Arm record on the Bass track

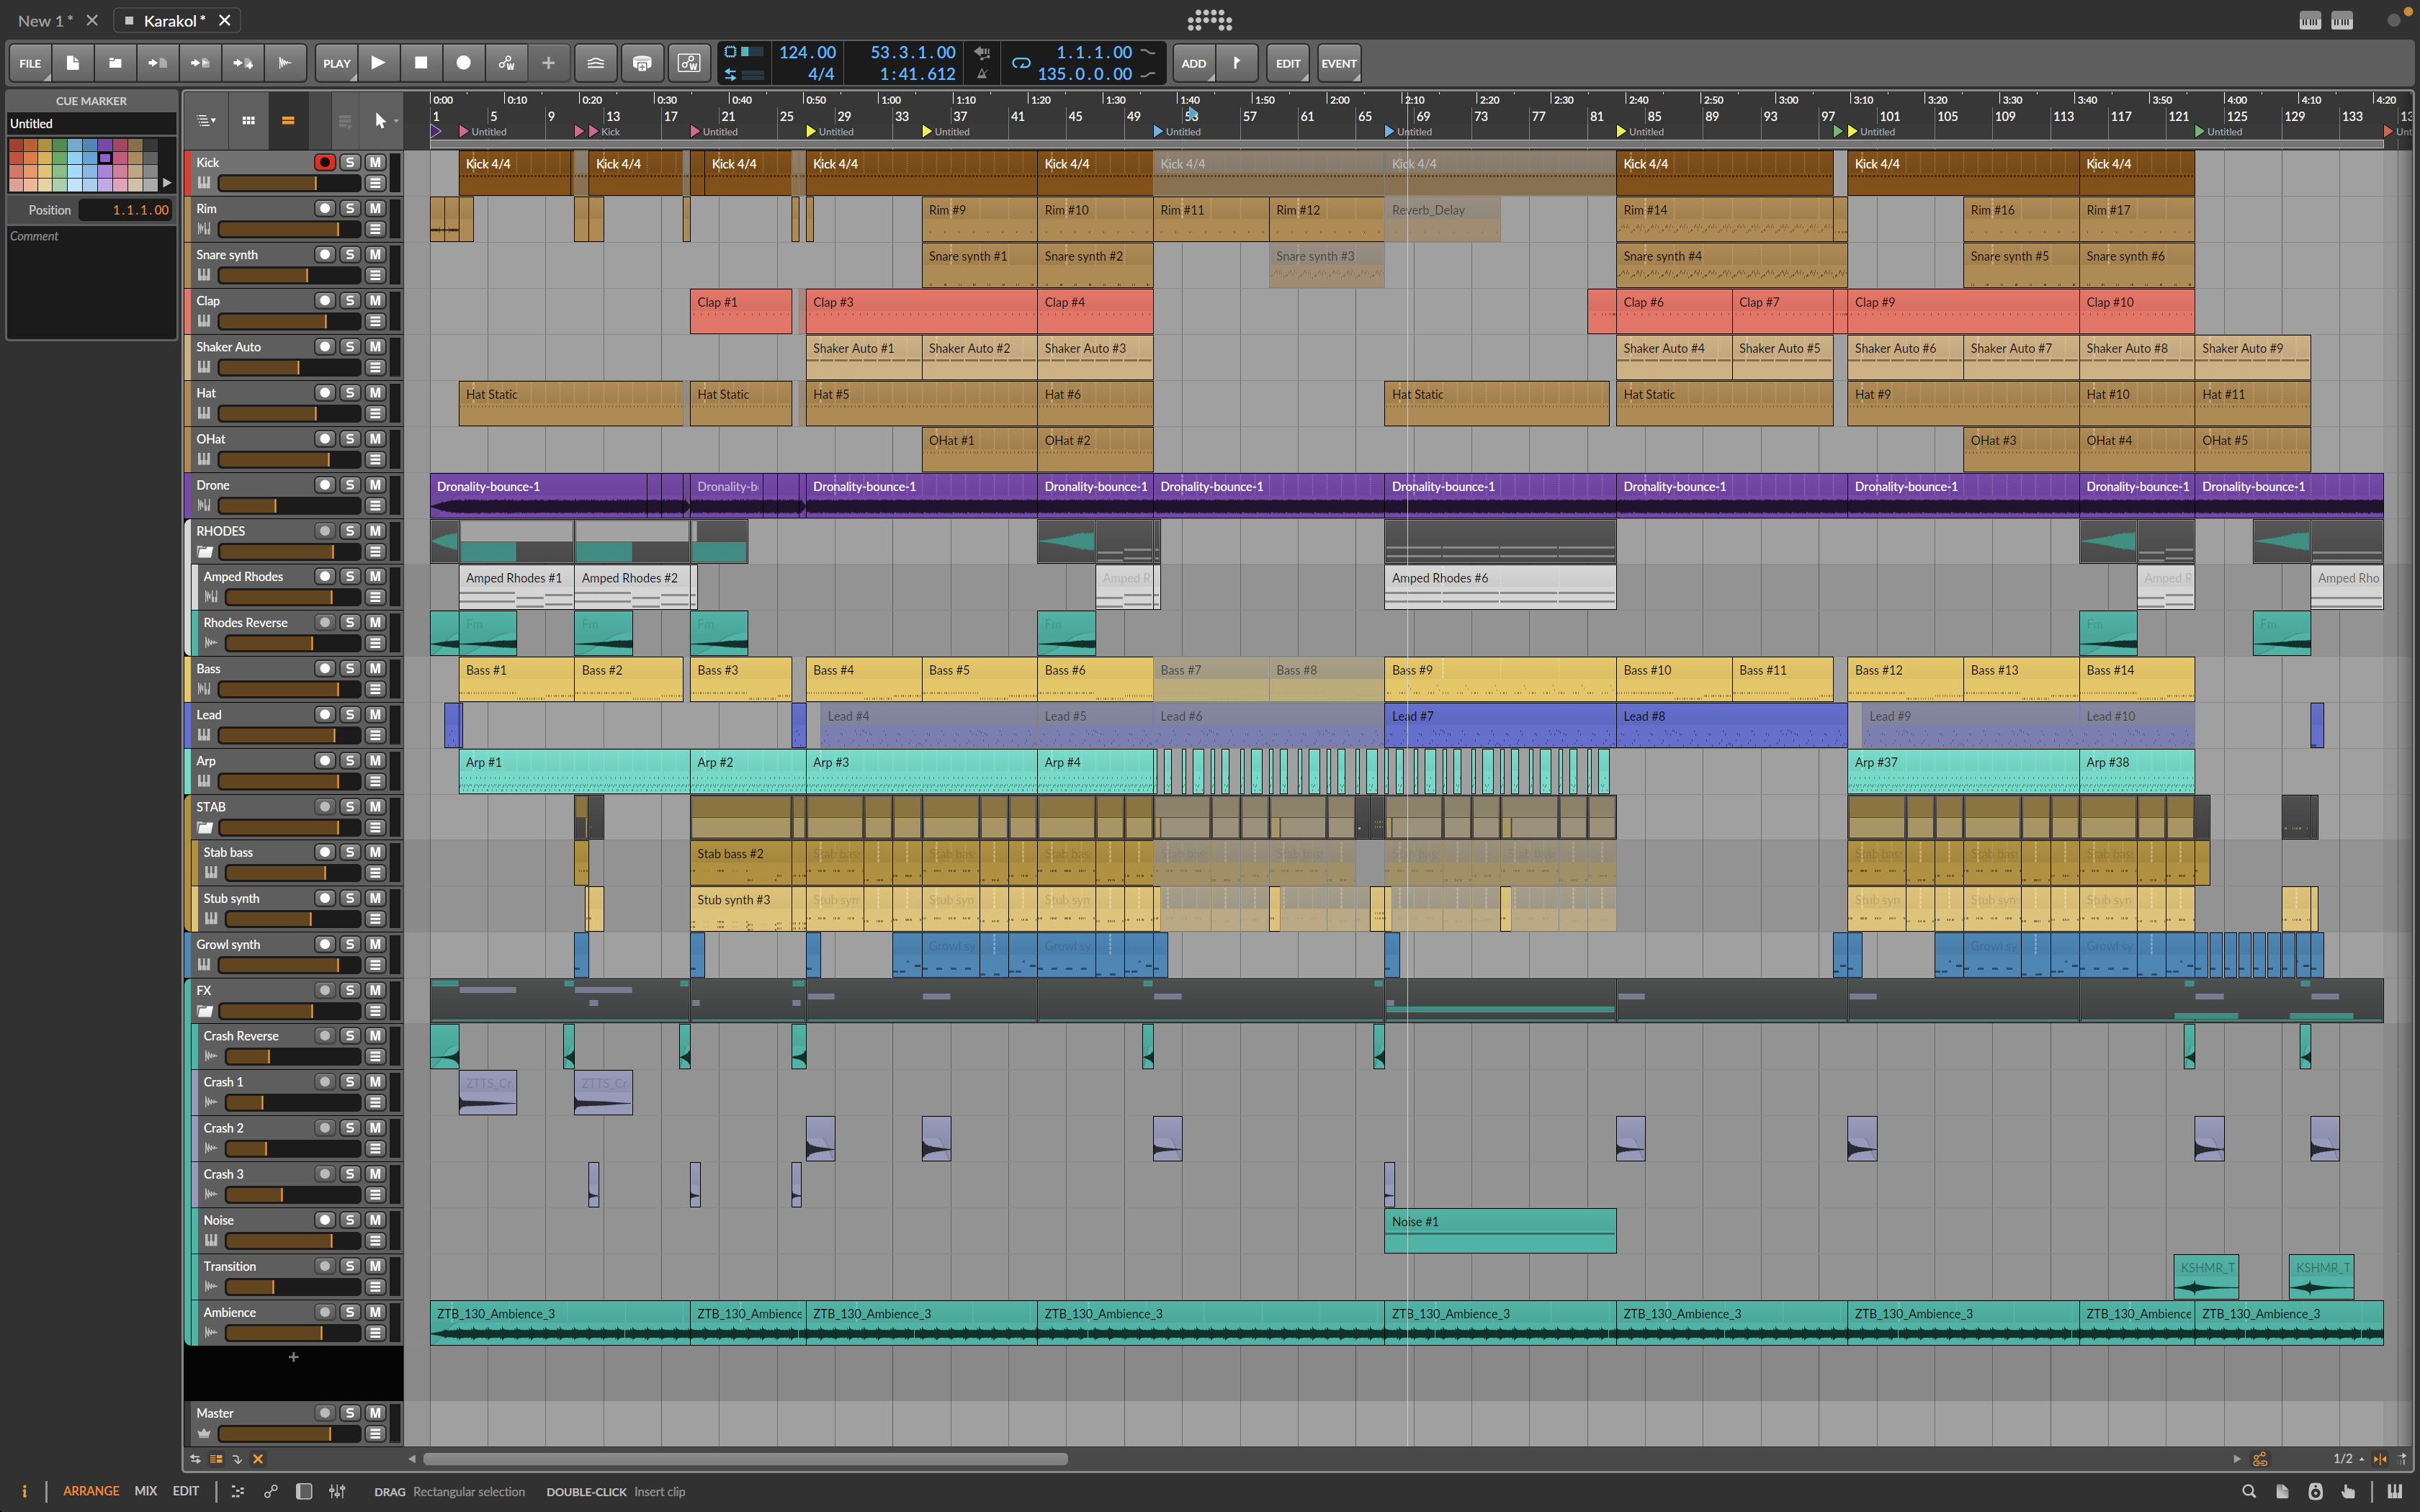(x=324, y=668)
